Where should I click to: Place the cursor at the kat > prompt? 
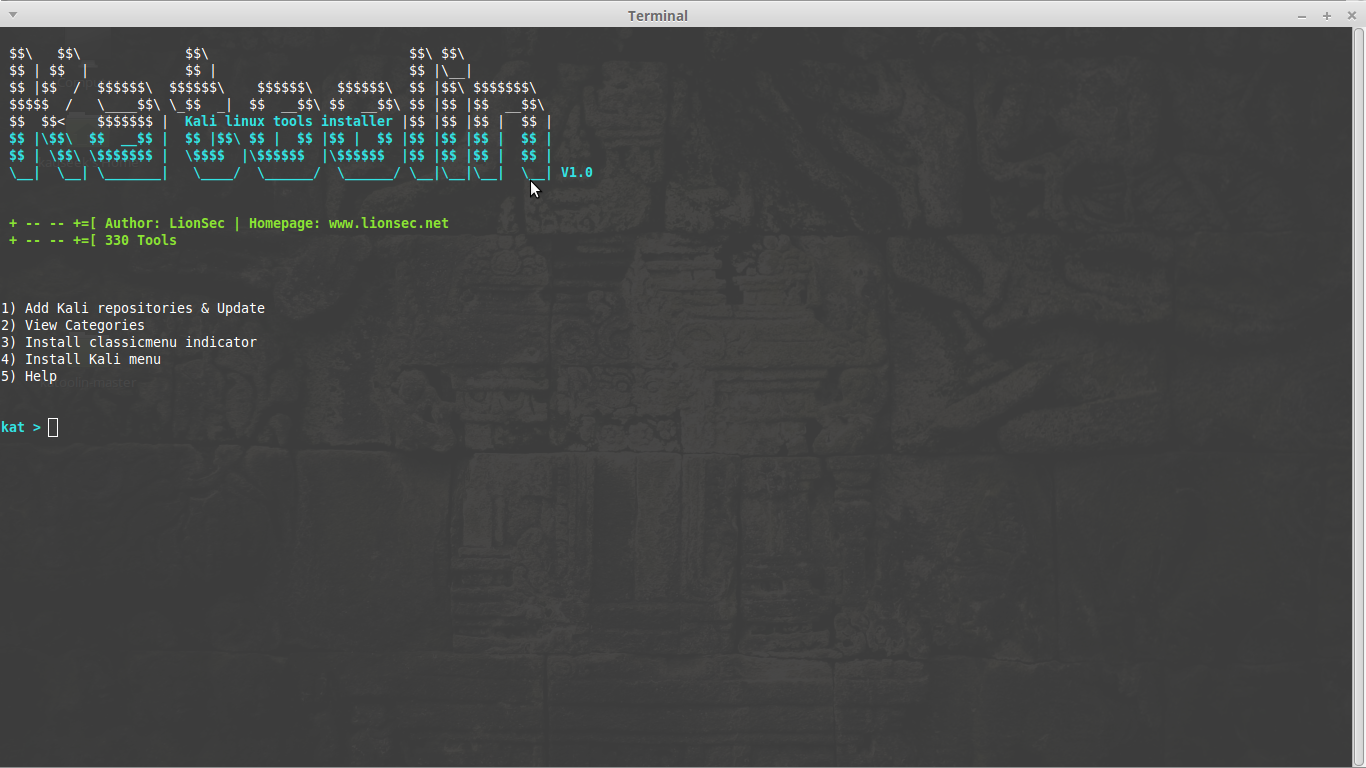[x=20, y=427]
